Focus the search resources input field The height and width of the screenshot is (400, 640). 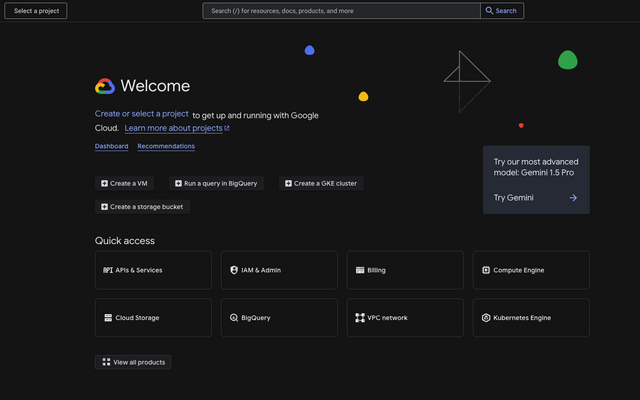click(x=341, y=11)
